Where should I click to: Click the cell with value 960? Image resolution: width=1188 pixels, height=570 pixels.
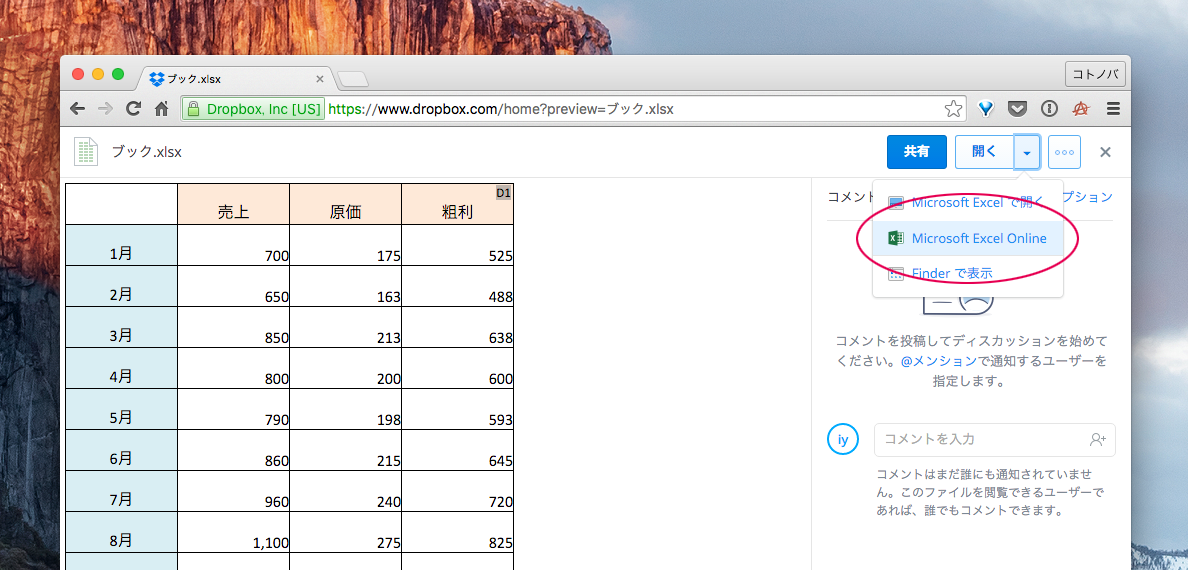coord(233,490)
